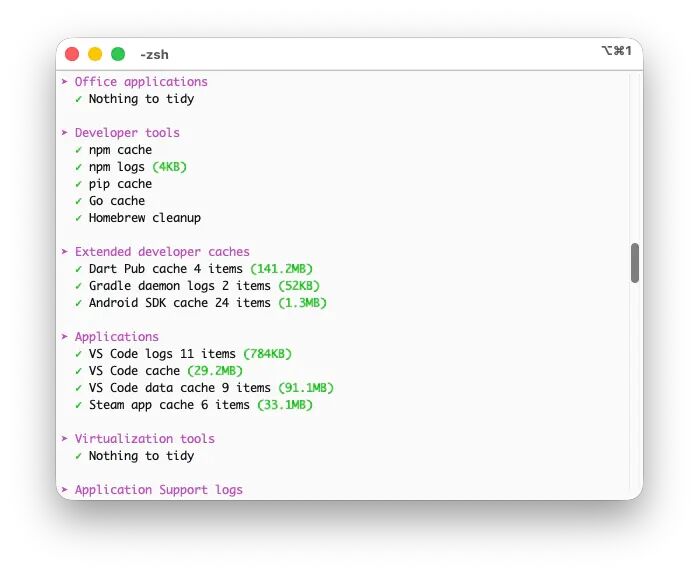This screenshot has width=699, height=574.
Task: Click the Homebrew cleanup line
Action: pos(145,218)
